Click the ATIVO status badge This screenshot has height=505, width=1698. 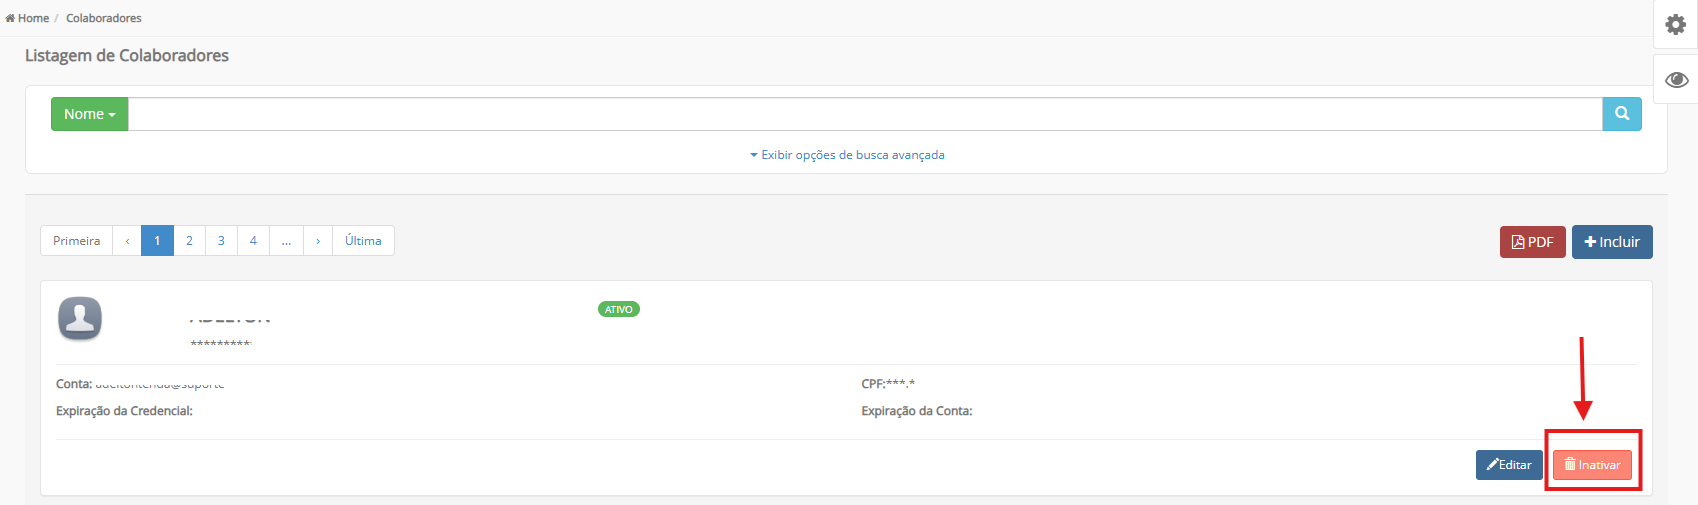tap(619, 309)
